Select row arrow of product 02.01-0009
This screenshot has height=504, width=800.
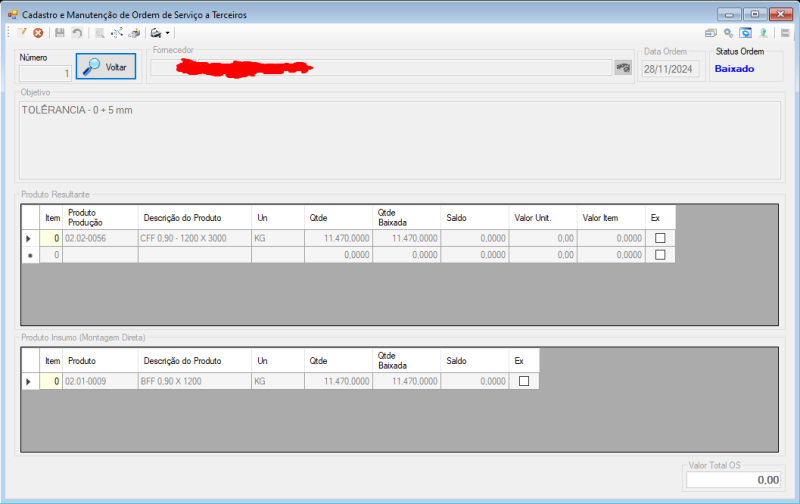pos(30,381)
